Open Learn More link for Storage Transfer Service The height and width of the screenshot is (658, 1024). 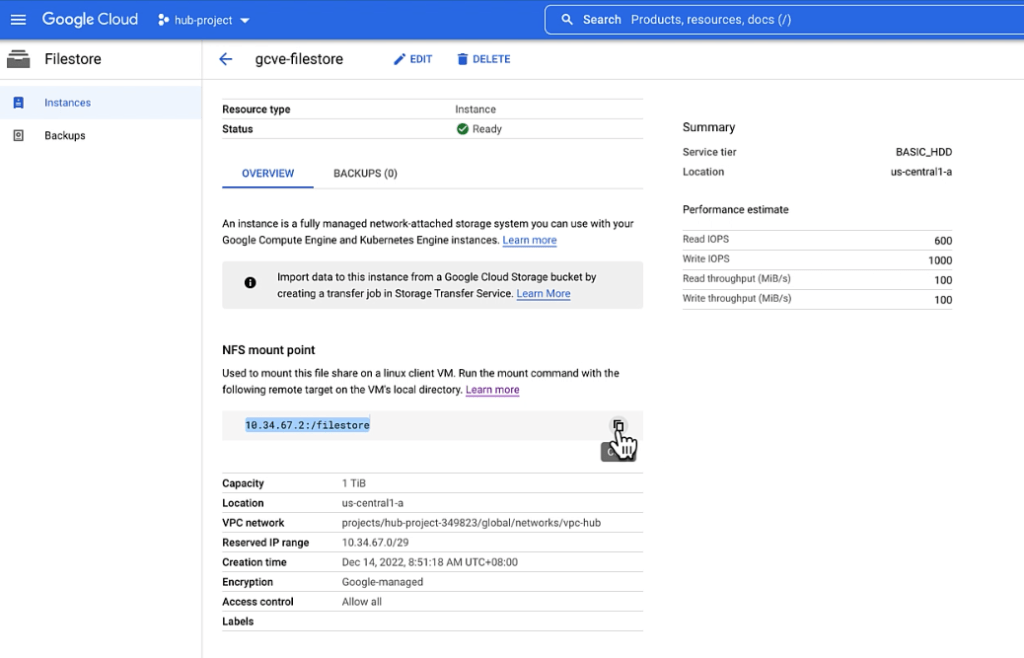click(543, 294)
